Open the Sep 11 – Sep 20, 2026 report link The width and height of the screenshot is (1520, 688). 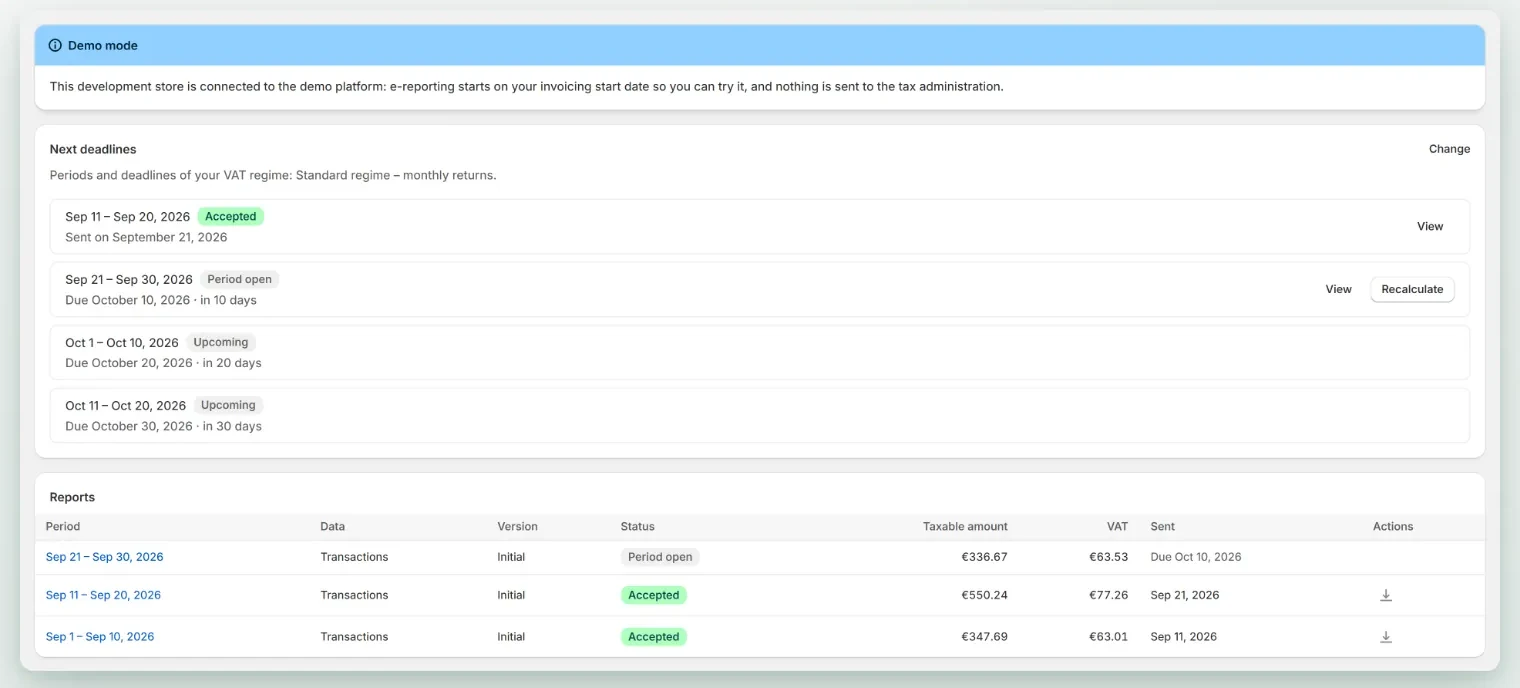(103, 595)
